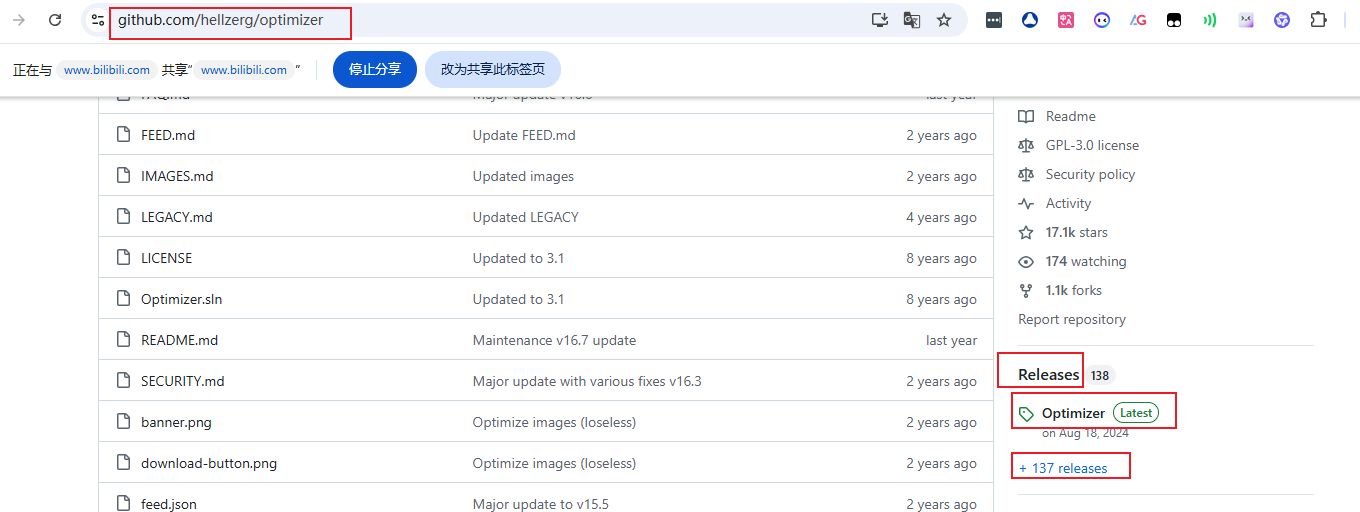Click the Report repository link
Viewport: 1360px width, 512px height.
pyautogui.click(x=1071, y=320)
